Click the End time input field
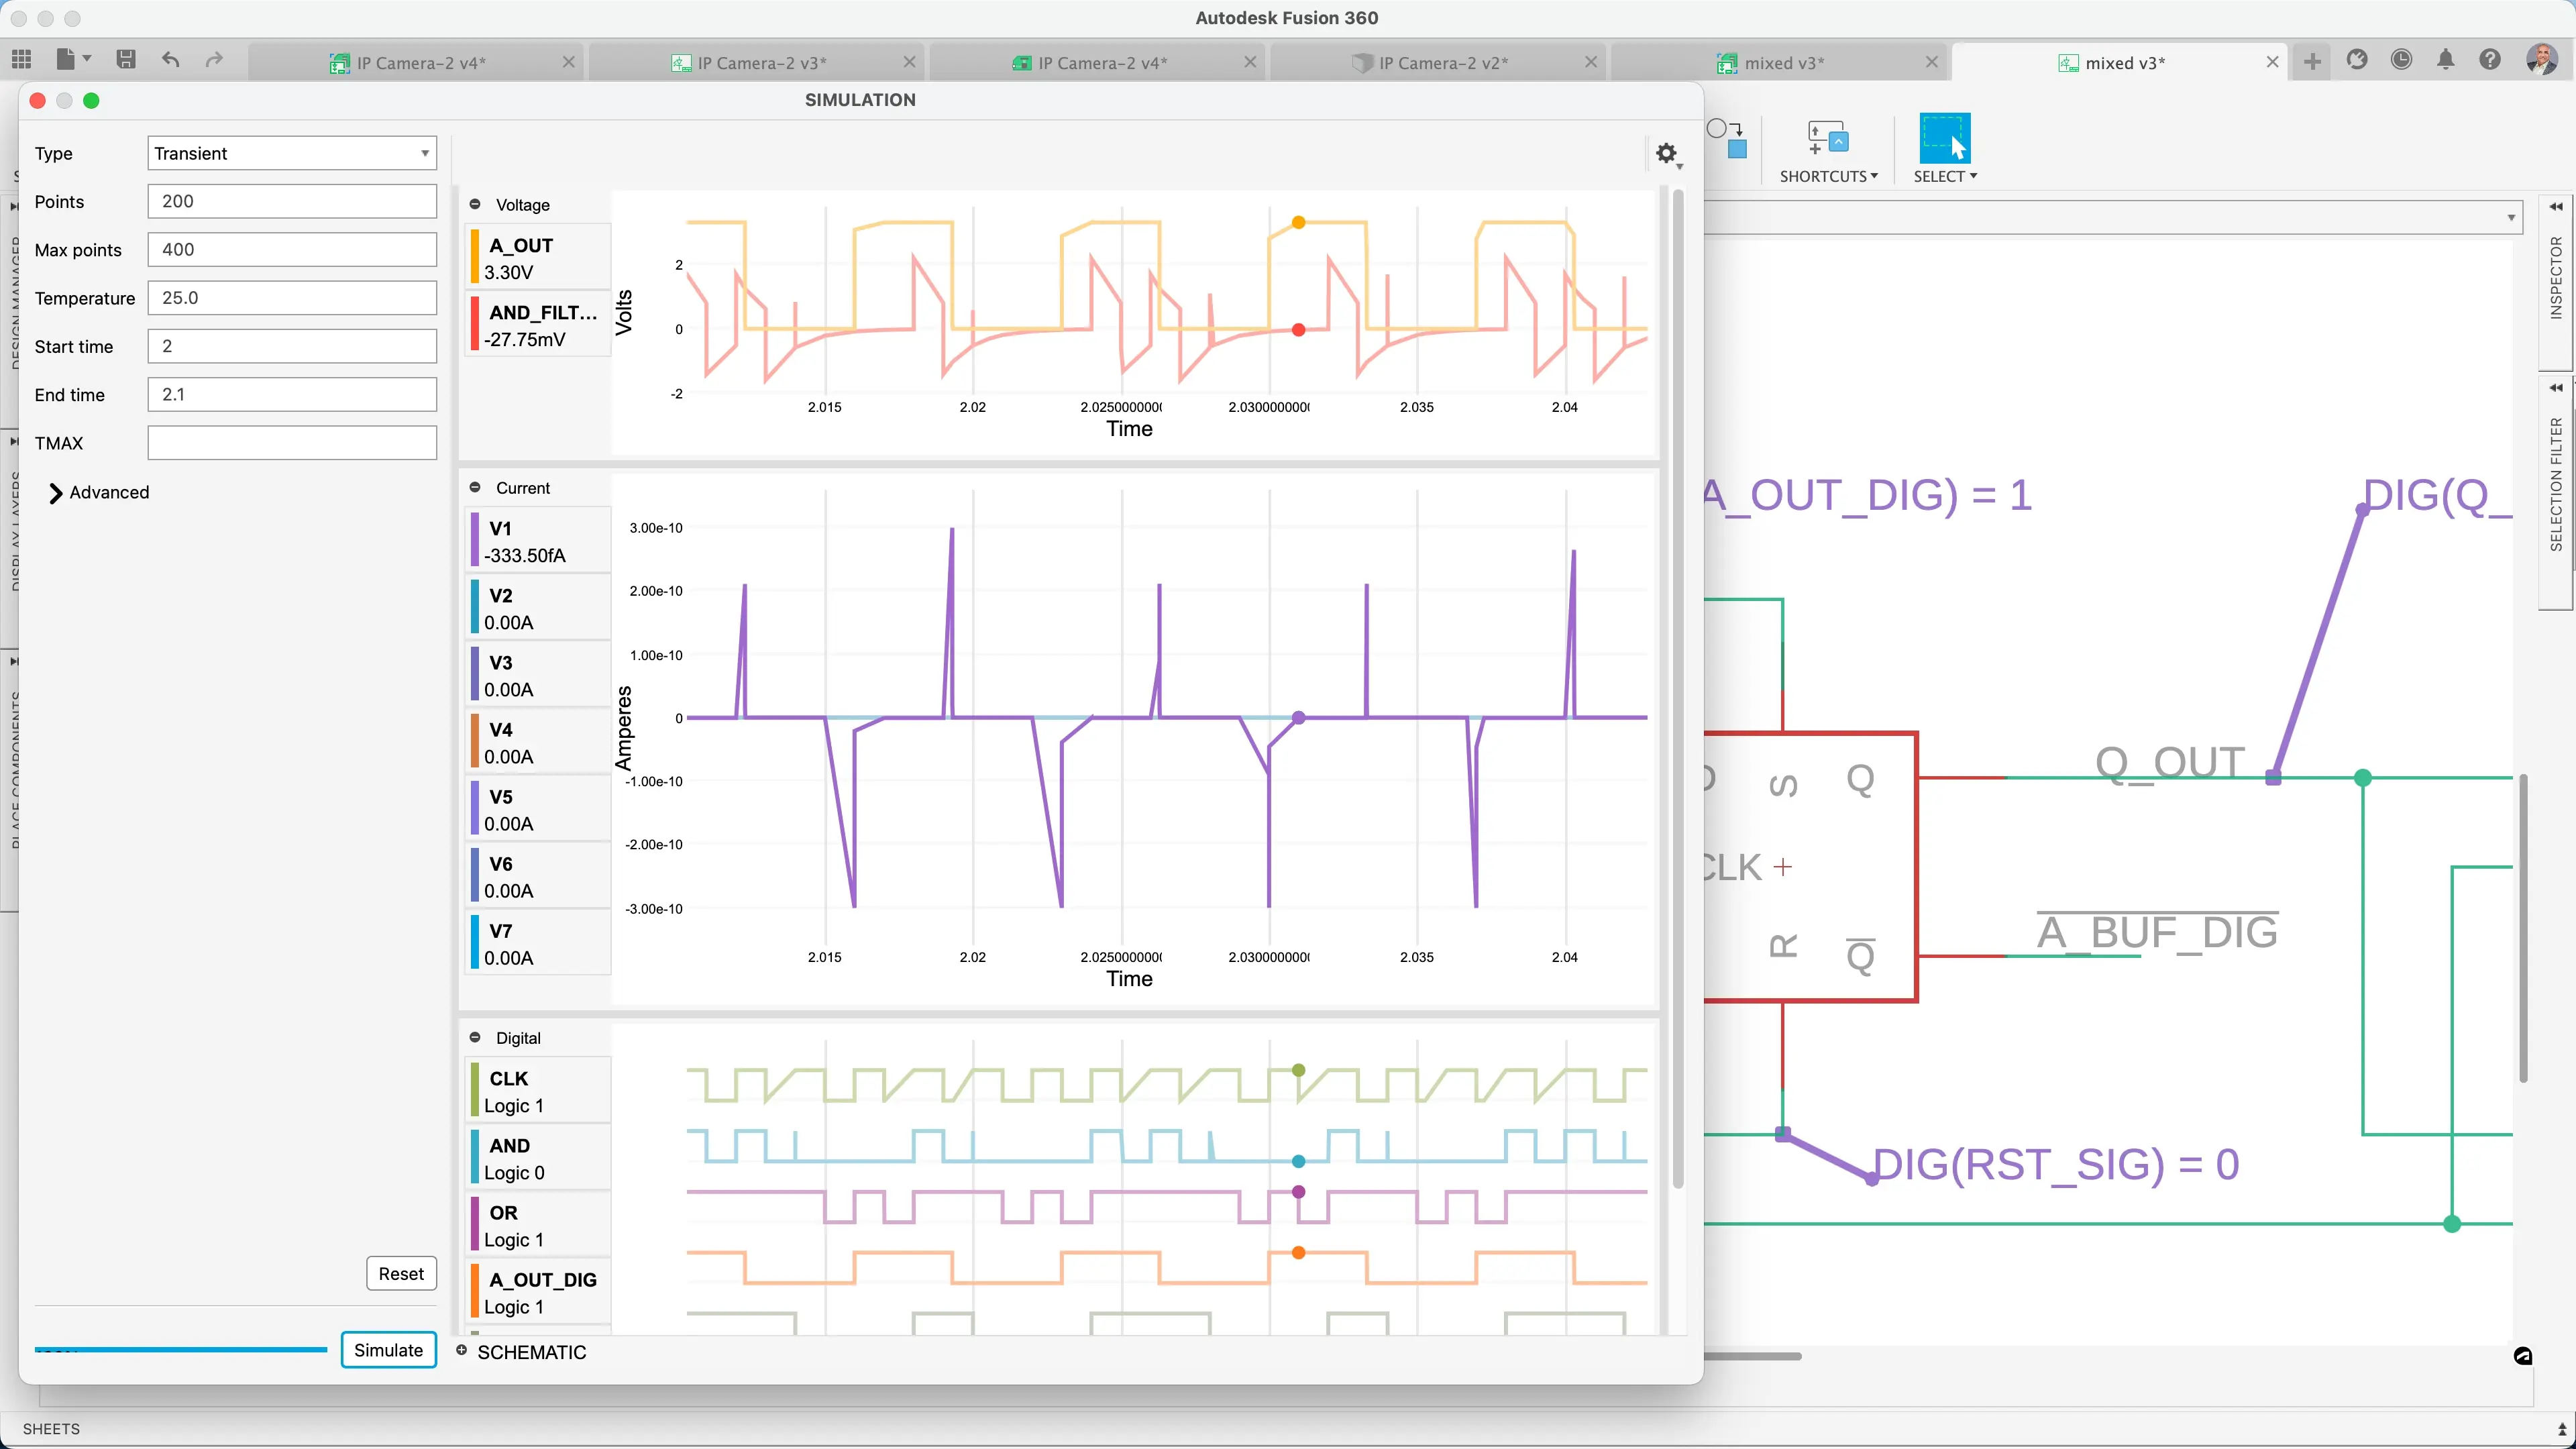Image resolution: width=2576 pixels, height=1449 pixels. (292, 394)
